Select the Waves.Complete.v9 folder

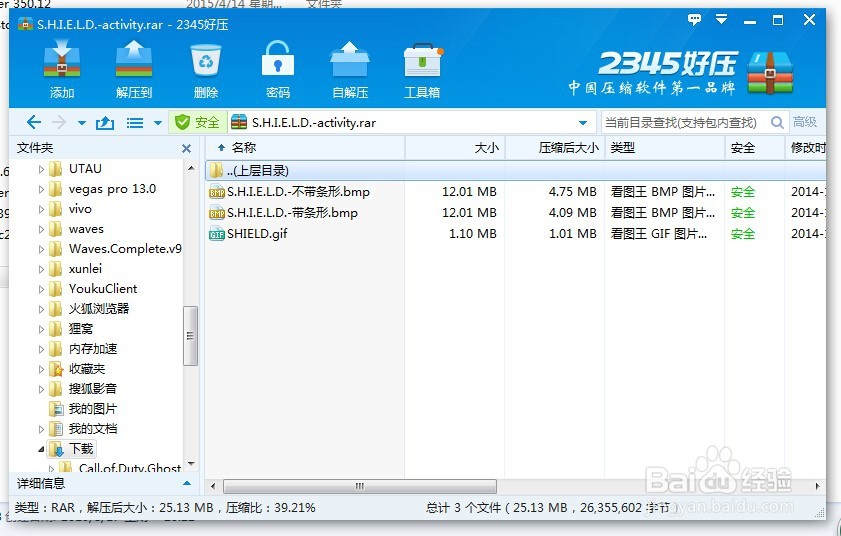[x=125, y=249]
